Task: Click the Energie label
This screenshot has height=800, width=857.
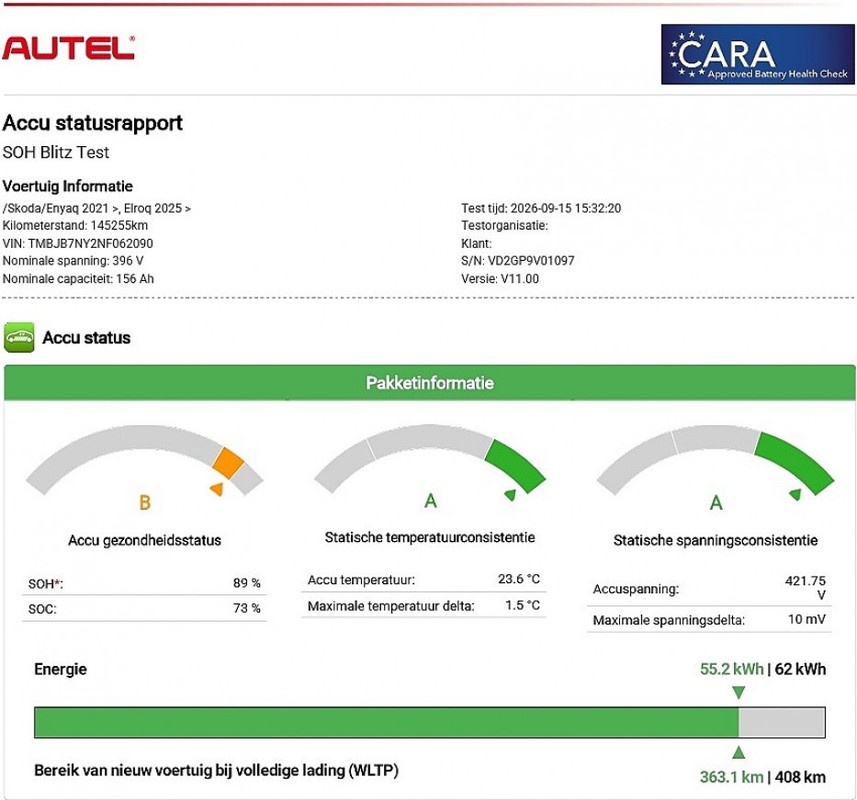Action: [x=61, y=669]
